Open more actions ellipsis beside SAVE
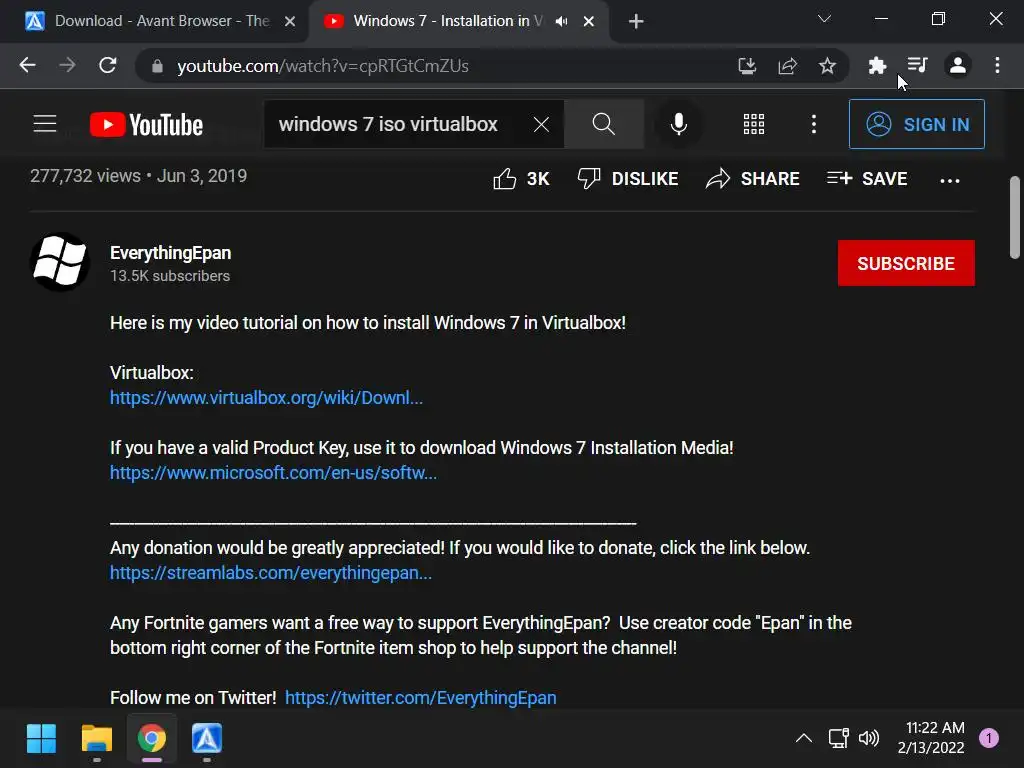This screenshot has height=768, width=1024. (950, 180)
